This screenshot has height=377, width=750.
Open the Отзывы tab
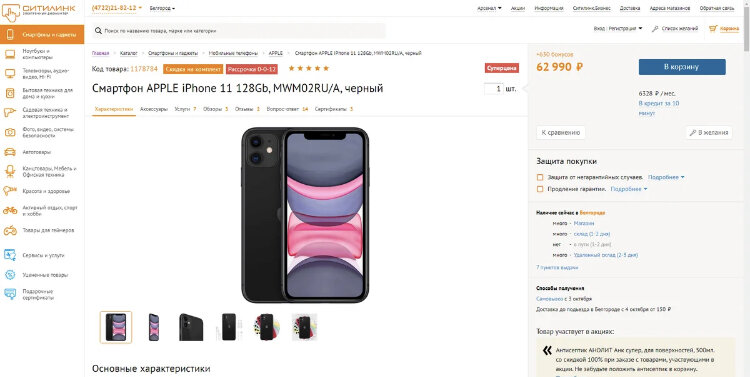(x=247, y=109)
